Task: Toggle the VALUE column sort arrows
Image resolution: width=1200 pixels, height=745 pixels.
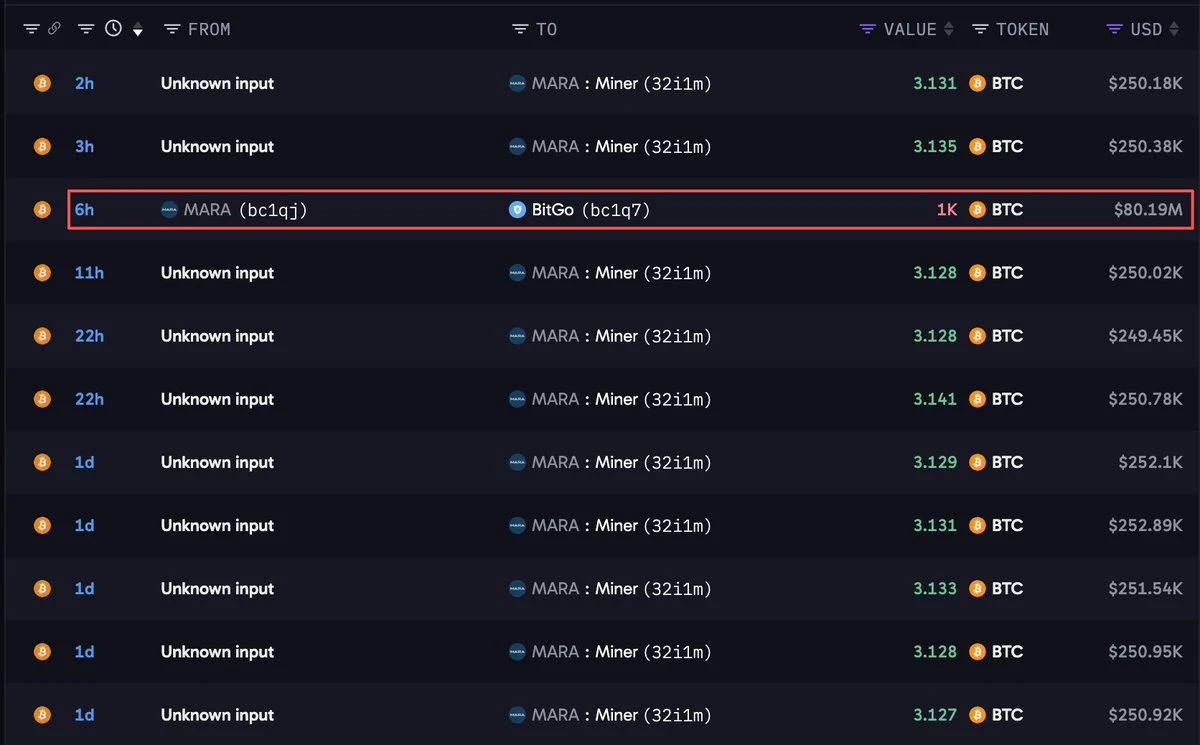Action: click(x=949, y=29)
